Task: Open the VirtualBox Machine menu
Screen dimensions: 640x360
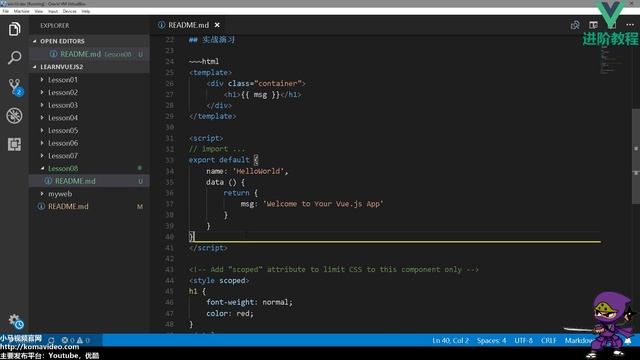Action: [x=21, y=11]
